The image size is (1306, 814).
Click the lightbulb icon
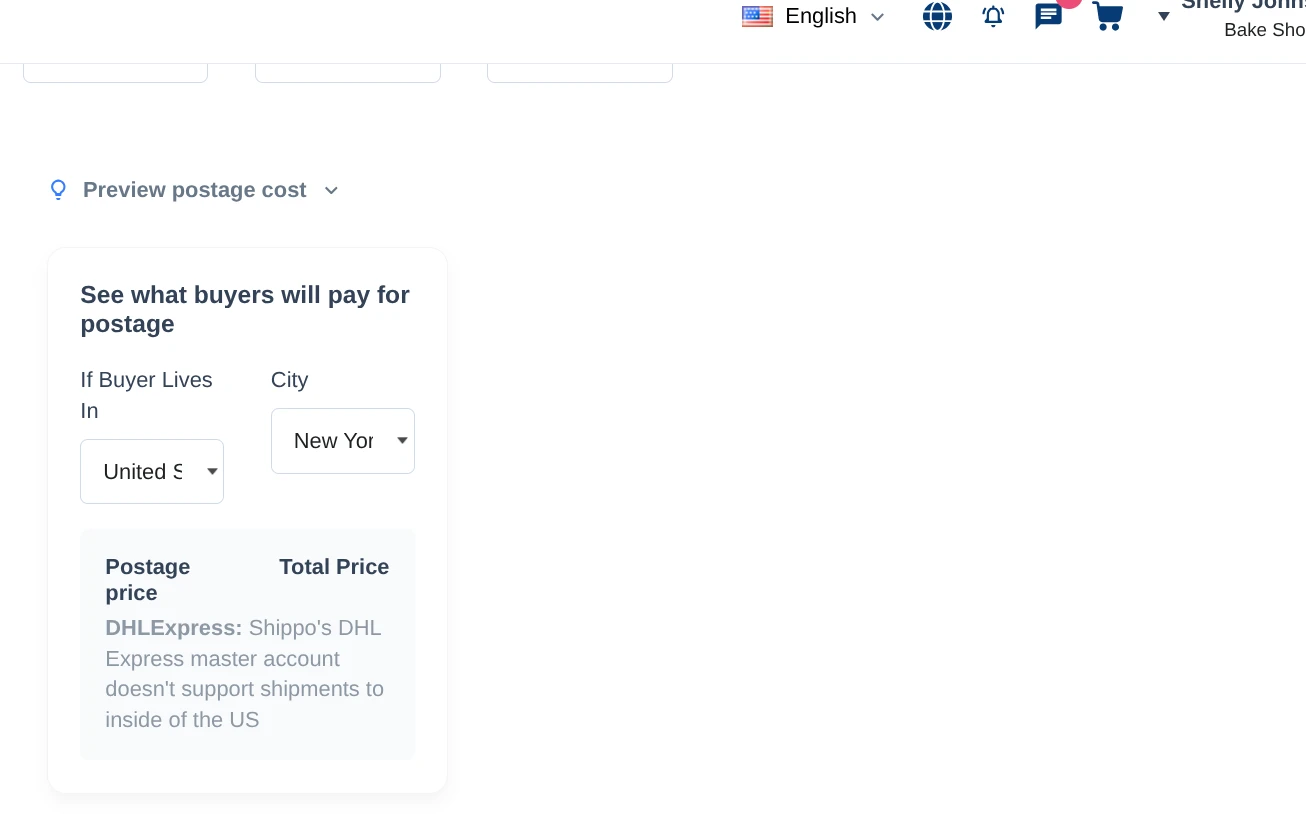[x=59, y=190]
